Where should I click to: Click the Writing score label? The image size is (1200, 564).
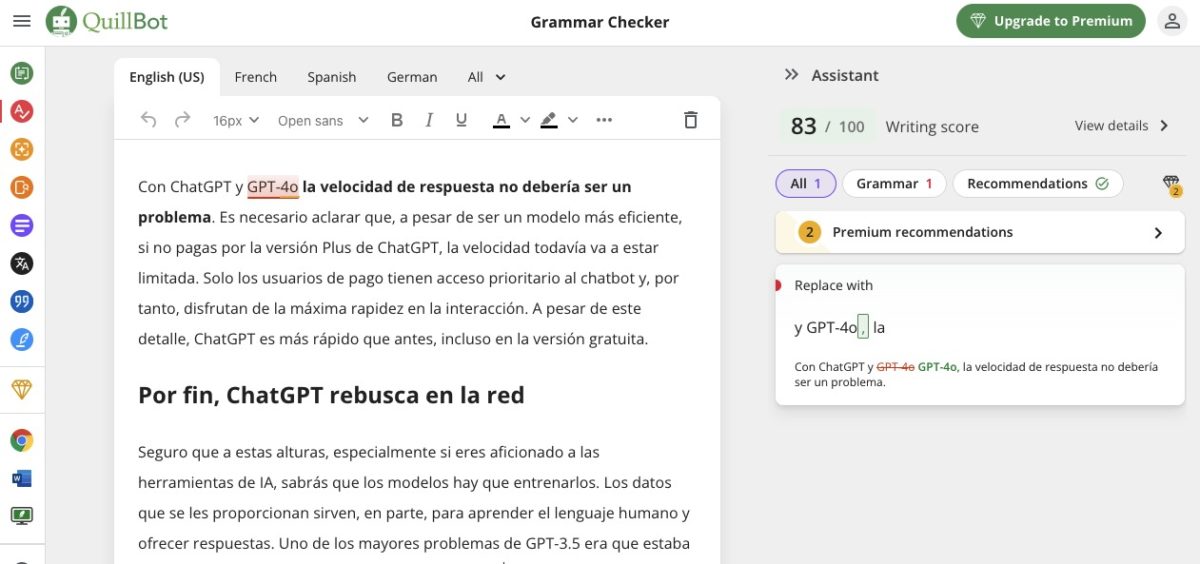932,127
